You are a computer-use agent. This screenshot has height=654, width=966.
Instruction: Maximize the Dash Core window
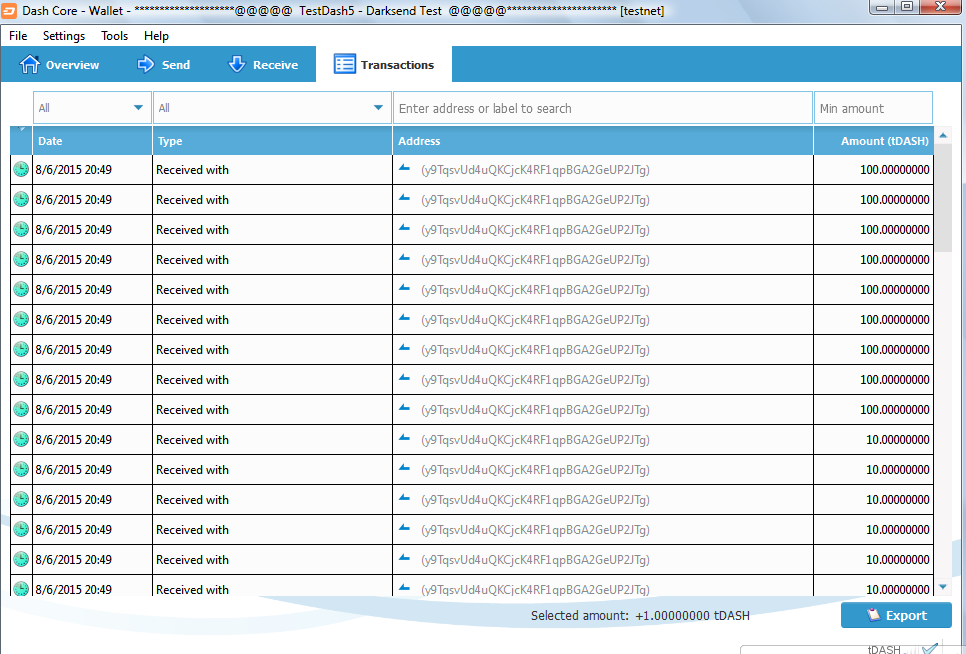[x=906, y=6]
